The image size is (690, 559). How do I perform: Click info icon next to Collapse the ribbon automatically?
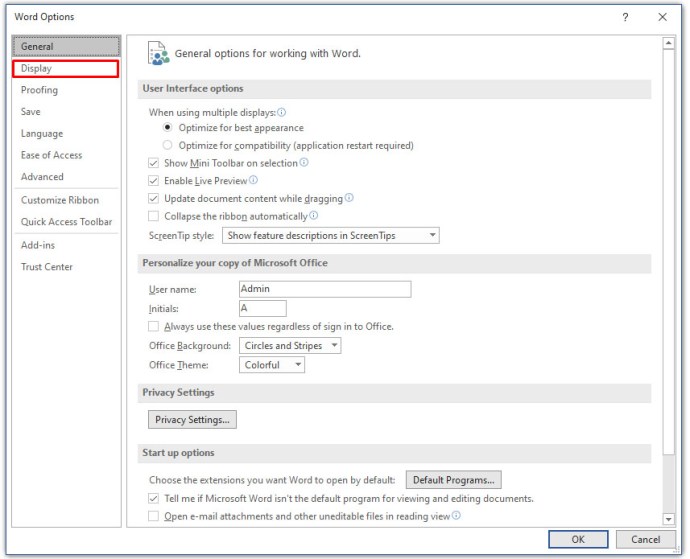(x=313, y=215)
